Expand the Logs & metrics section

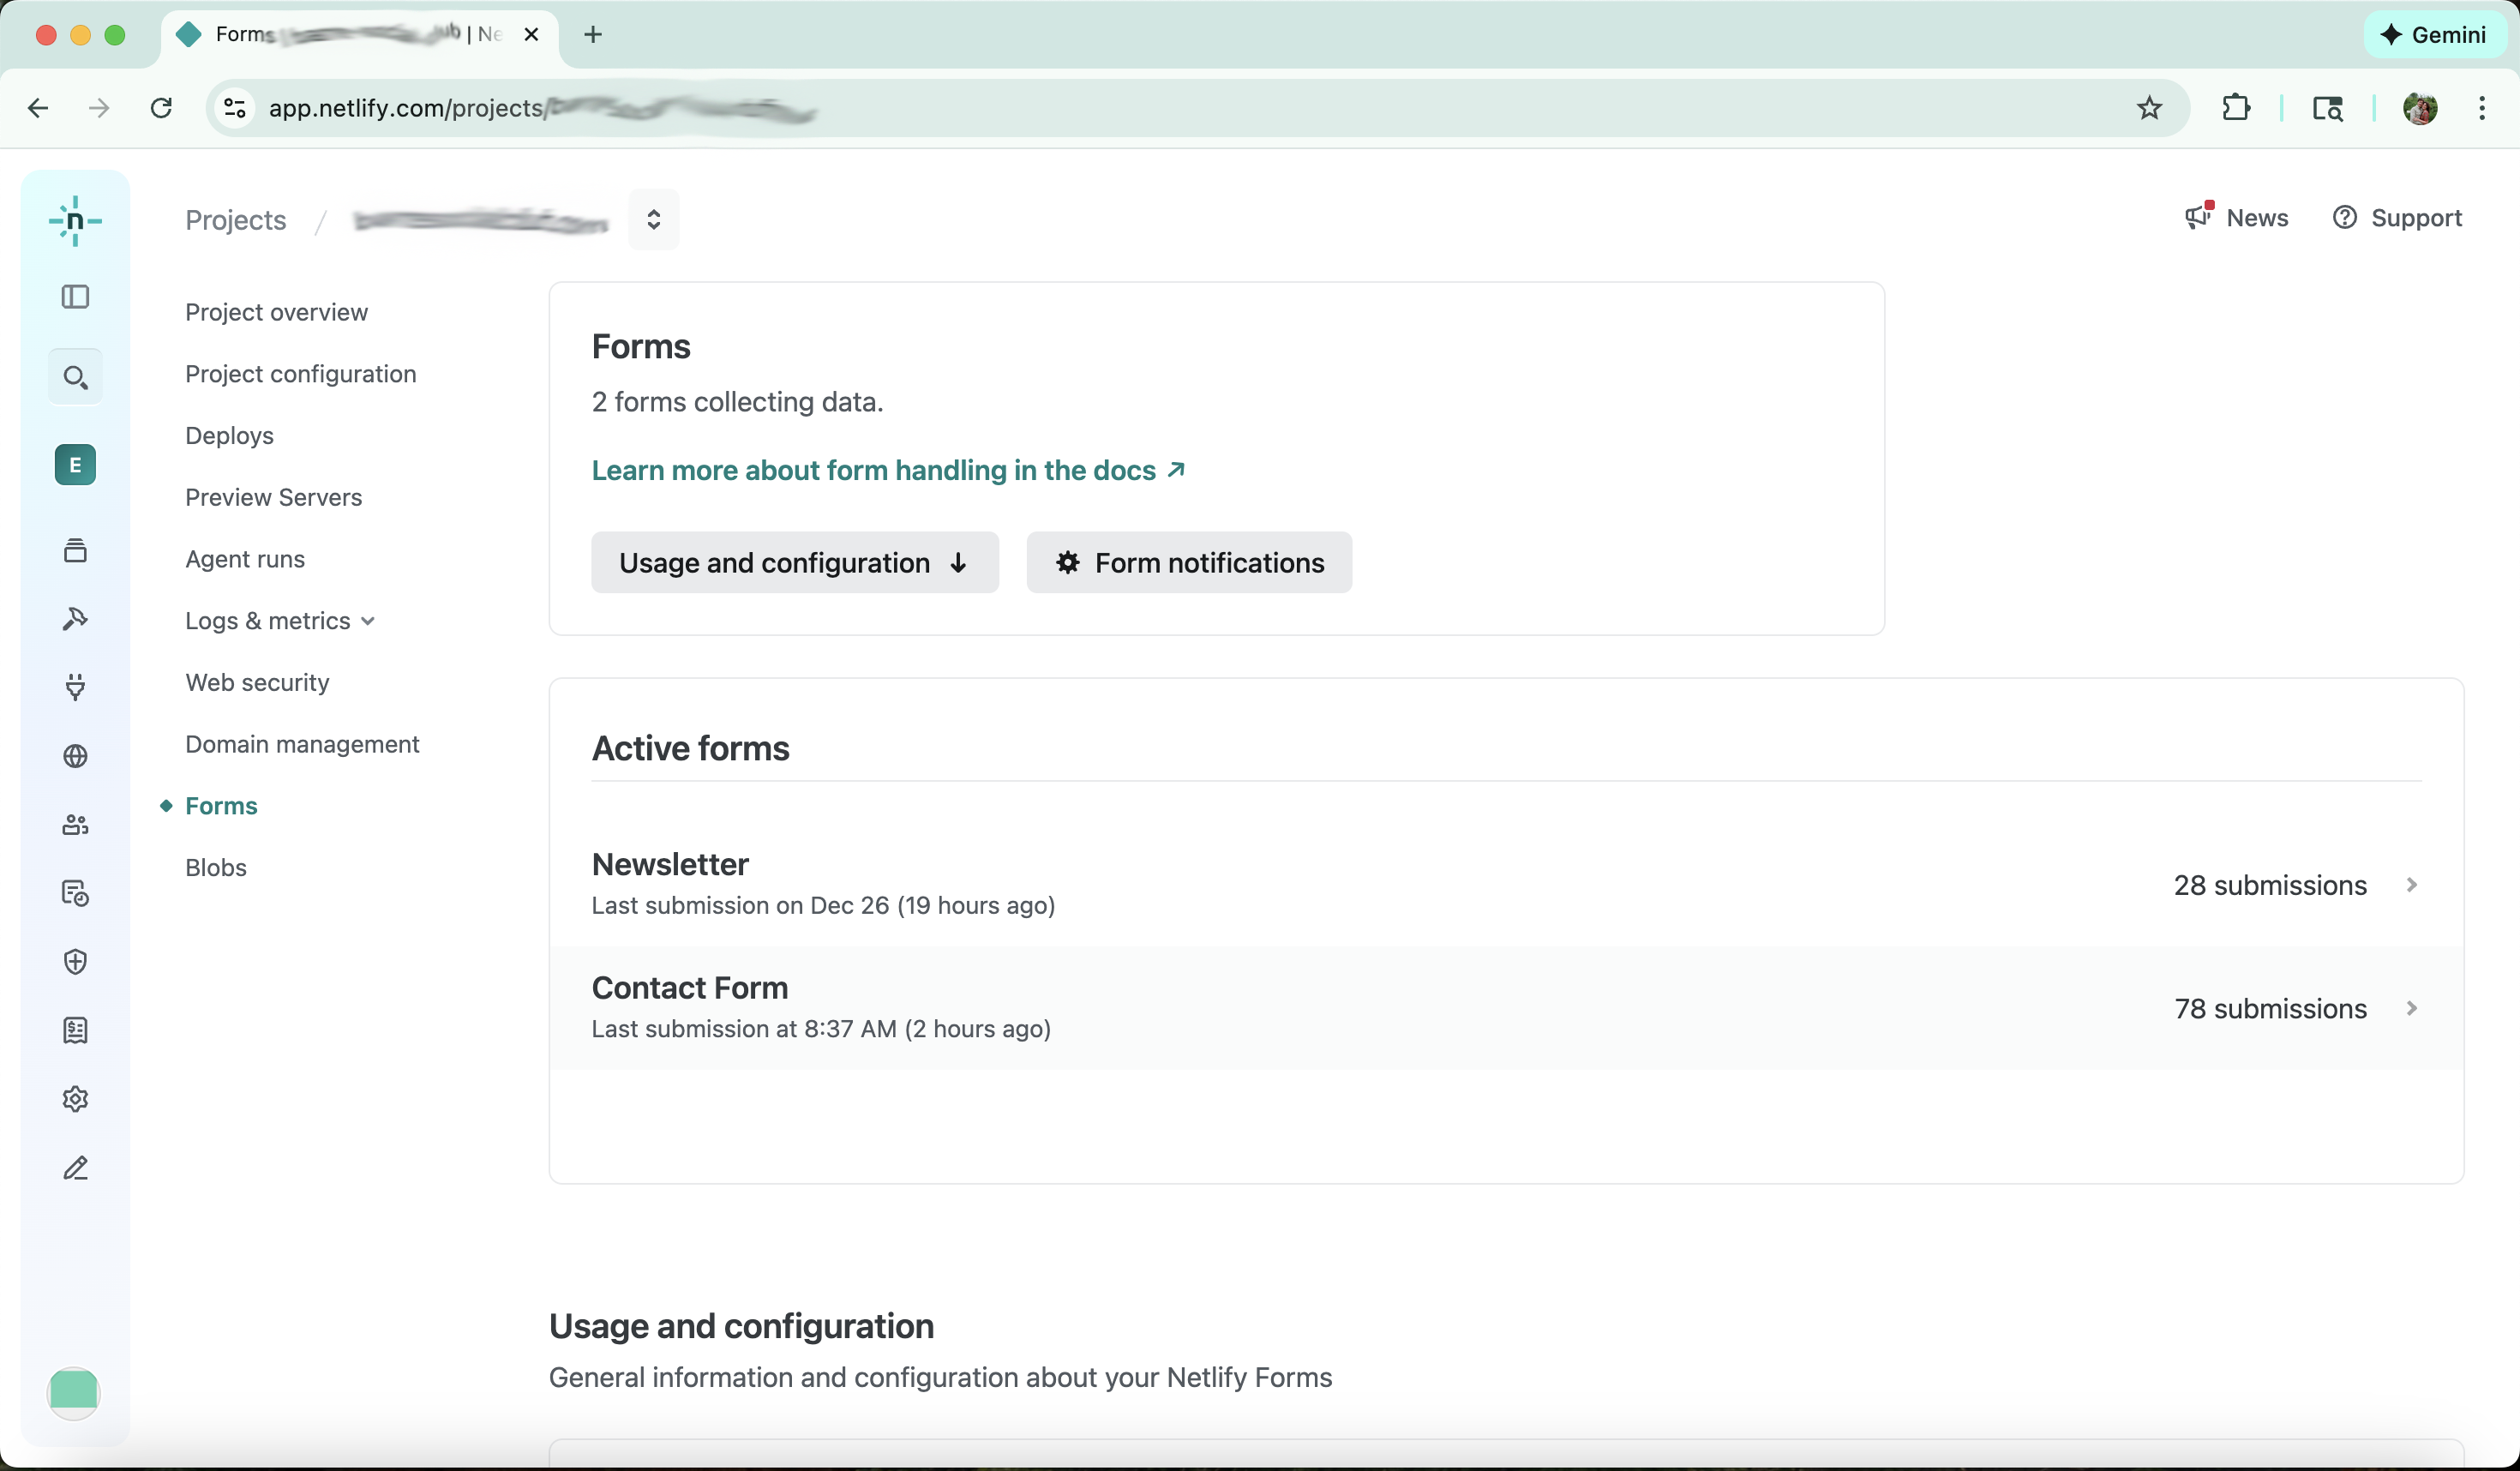tap(279, 620)
